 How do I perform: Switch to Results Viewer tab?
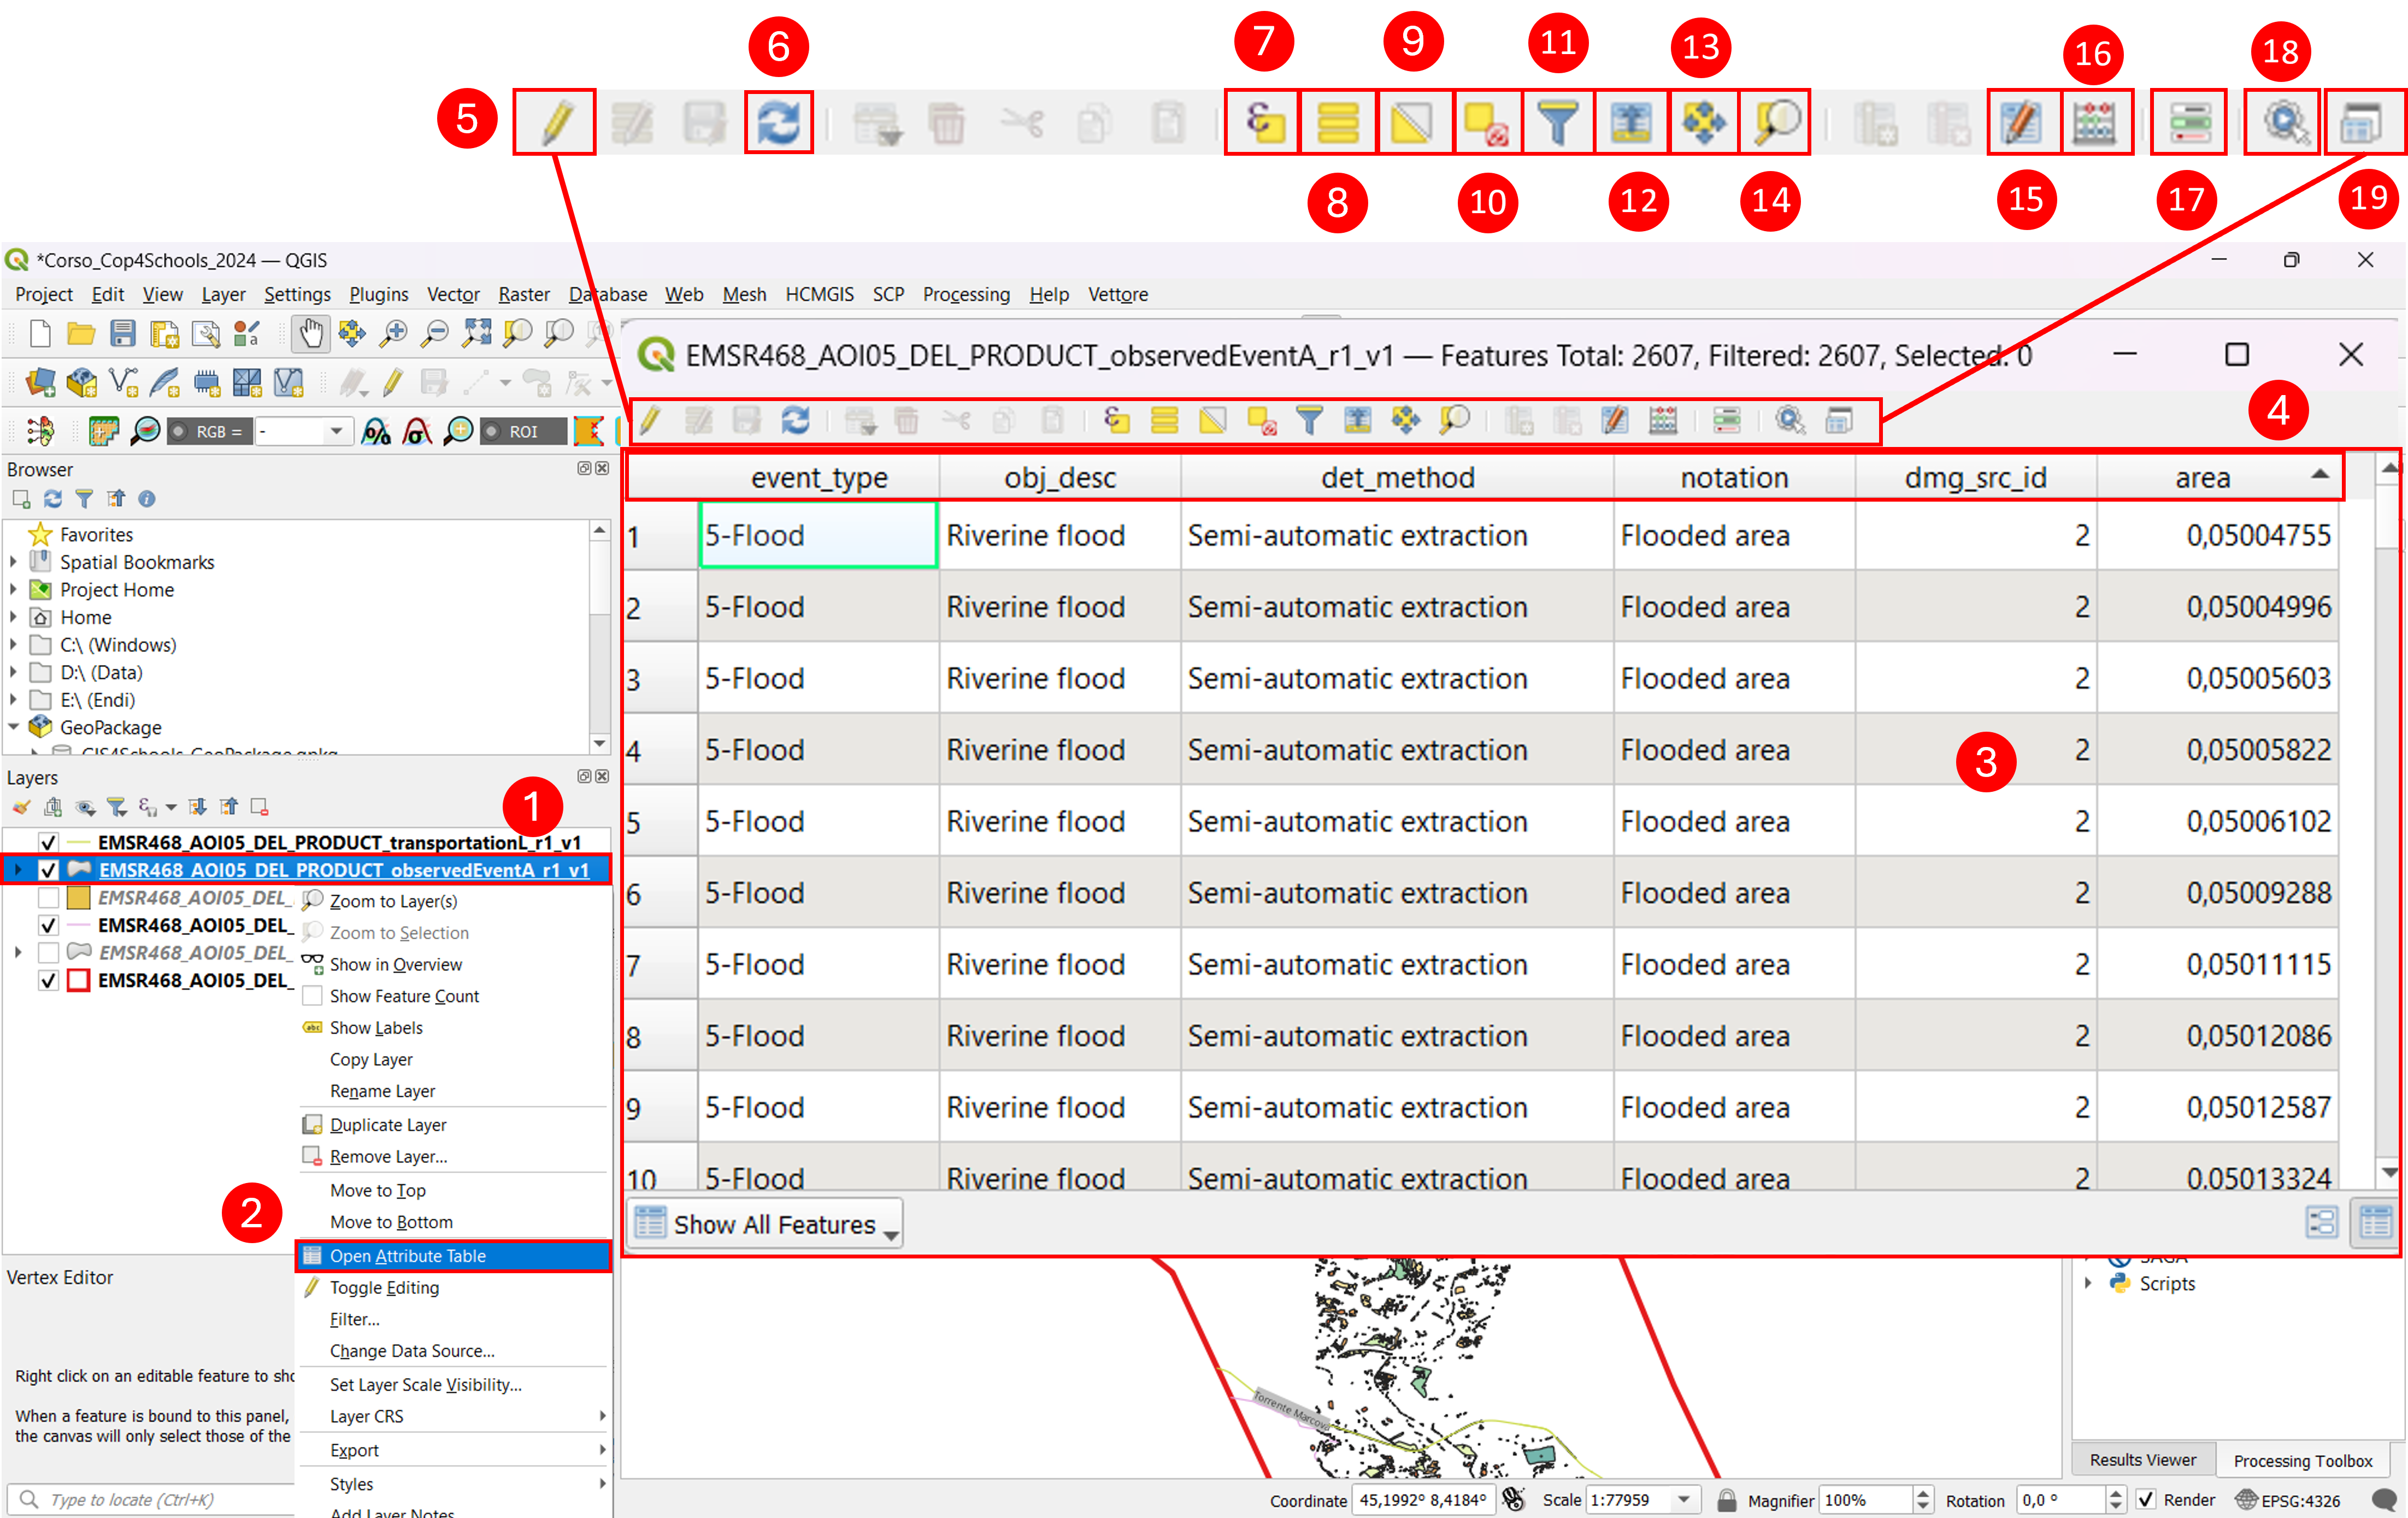(x=2143, y=1460)
